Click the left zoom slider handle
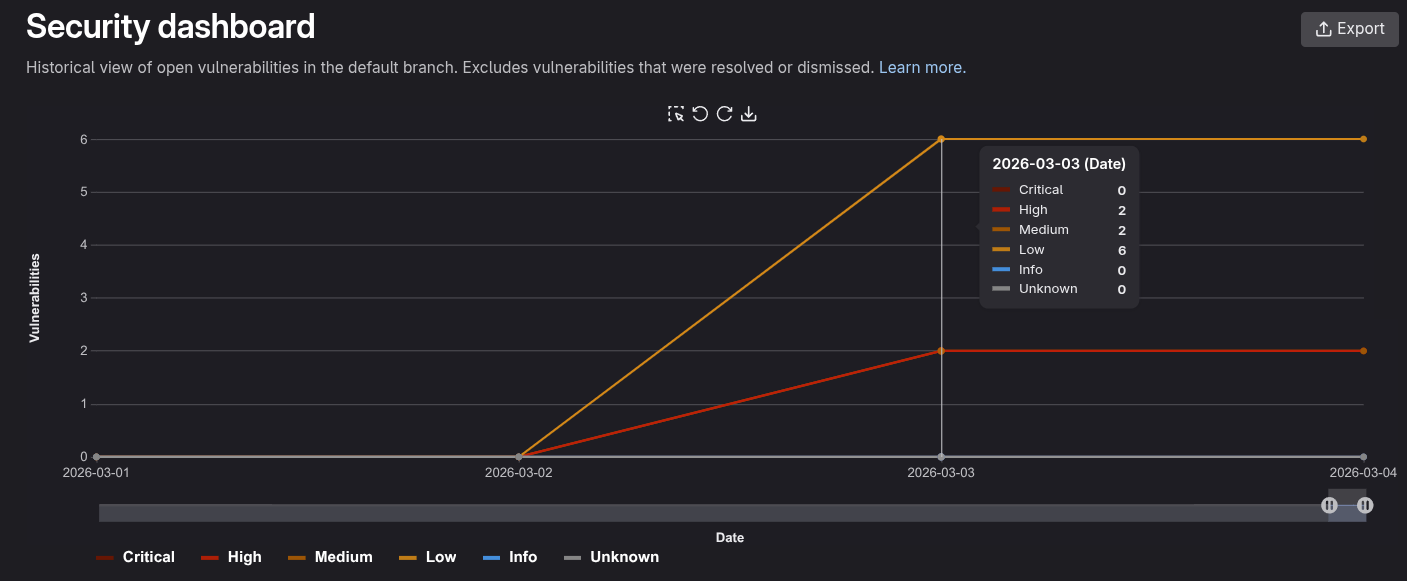 (x=1330, y=505)
